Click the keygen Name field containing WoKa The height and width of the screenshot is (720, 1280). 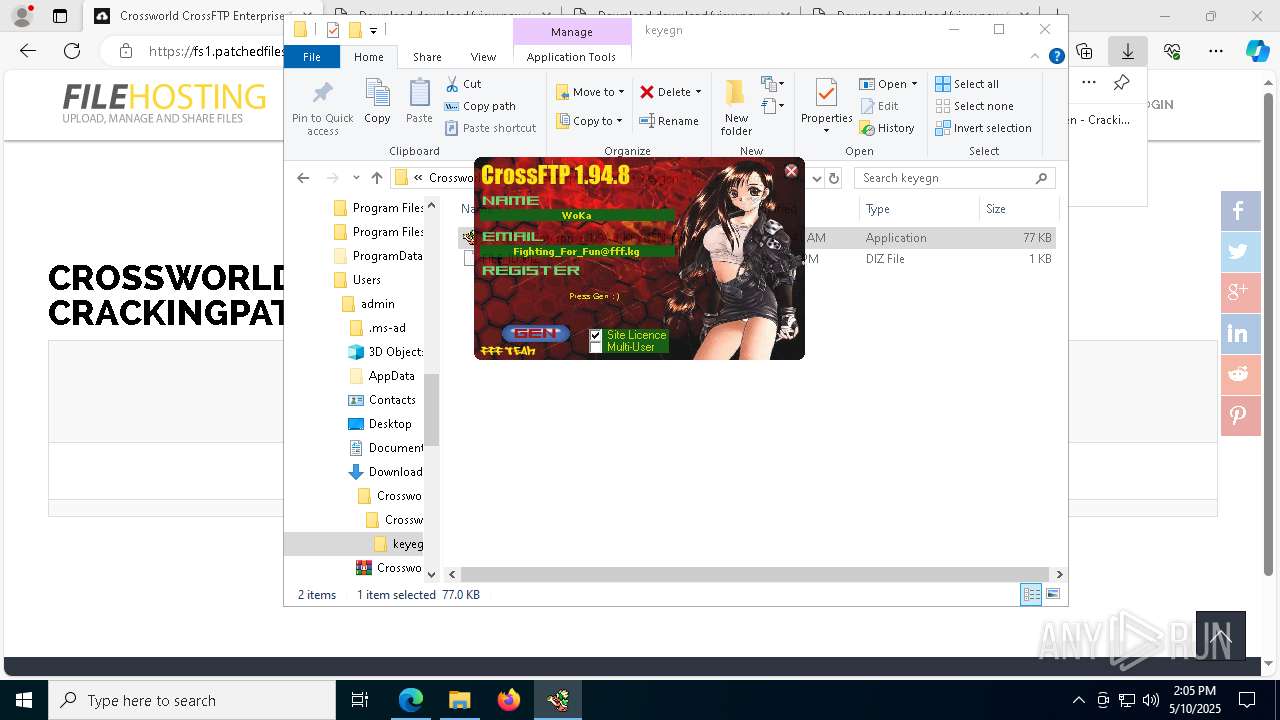point(576,215)
